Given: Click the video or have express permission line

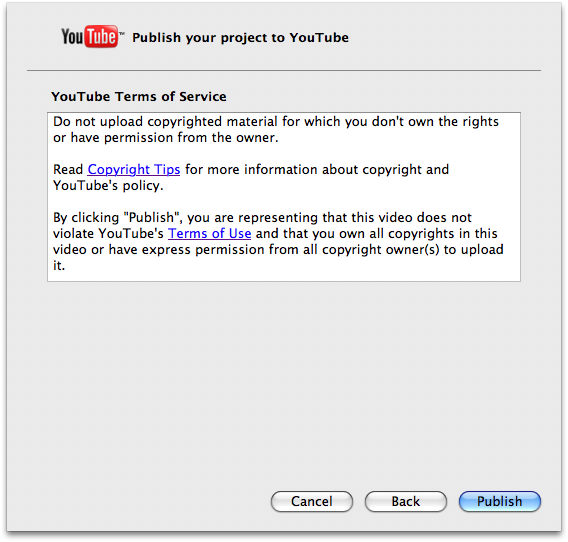Looking at the screenshot, I should (278, 249).
